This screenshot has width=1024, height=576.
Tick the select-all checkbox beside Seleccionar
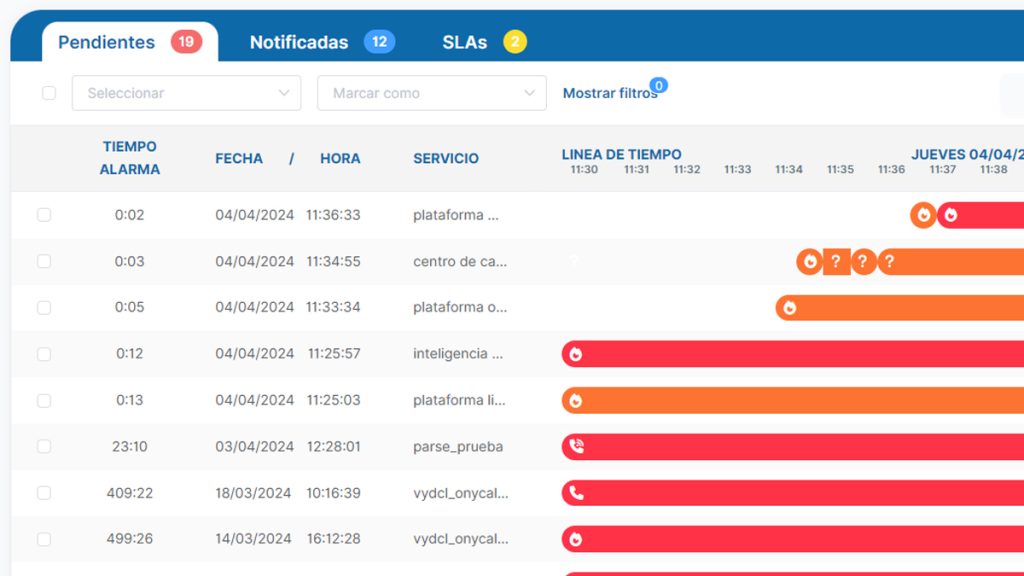click(x=49, y=93)
